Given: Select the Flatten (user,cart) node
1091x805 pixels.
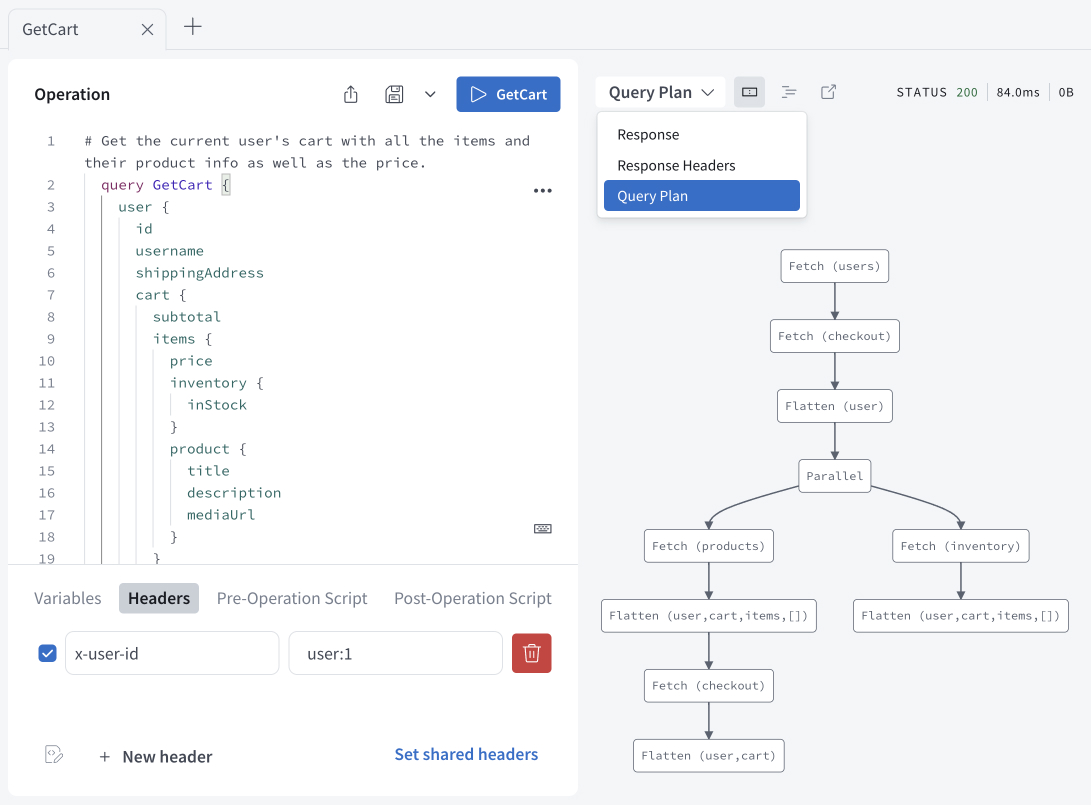Looking at the screenshot, I should (708, 756).
